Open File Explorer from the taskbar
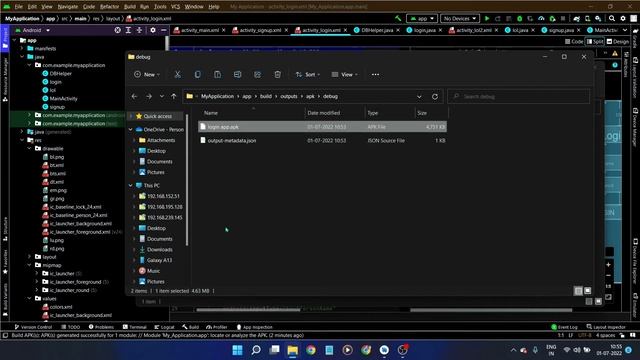This screenshot has height=360, width=640. click(293, 350)
